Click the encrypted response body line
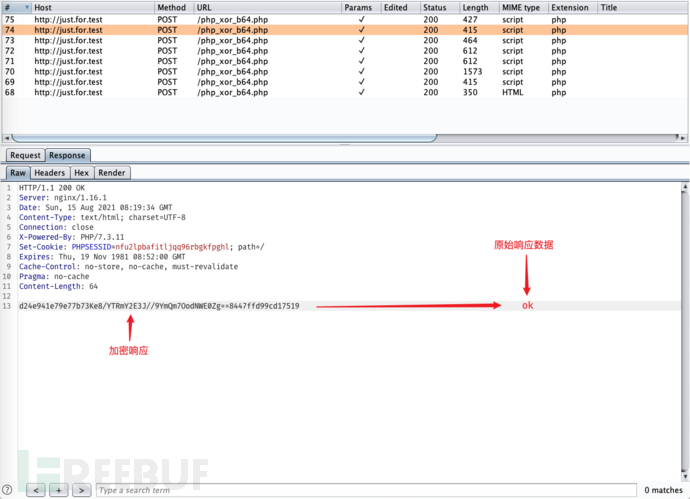Viewport: 690px width, 499px height. coord(160,305)
